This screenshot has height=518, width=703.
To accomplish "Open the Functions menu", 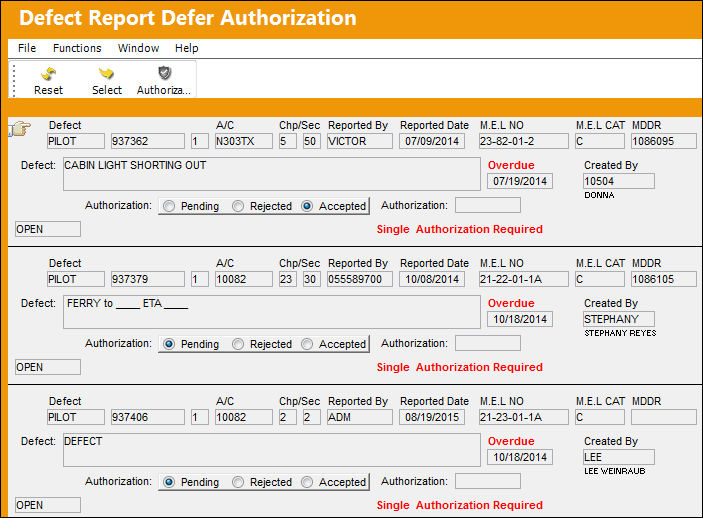I will pos(77,48).
